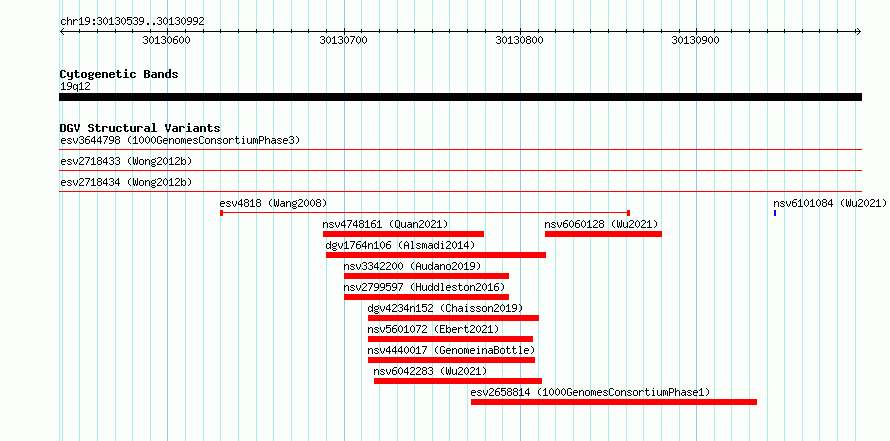Select the dgv4234n152 (Chaisson2019) label
This screenshot has width=890, height=441.
(445, 308)
